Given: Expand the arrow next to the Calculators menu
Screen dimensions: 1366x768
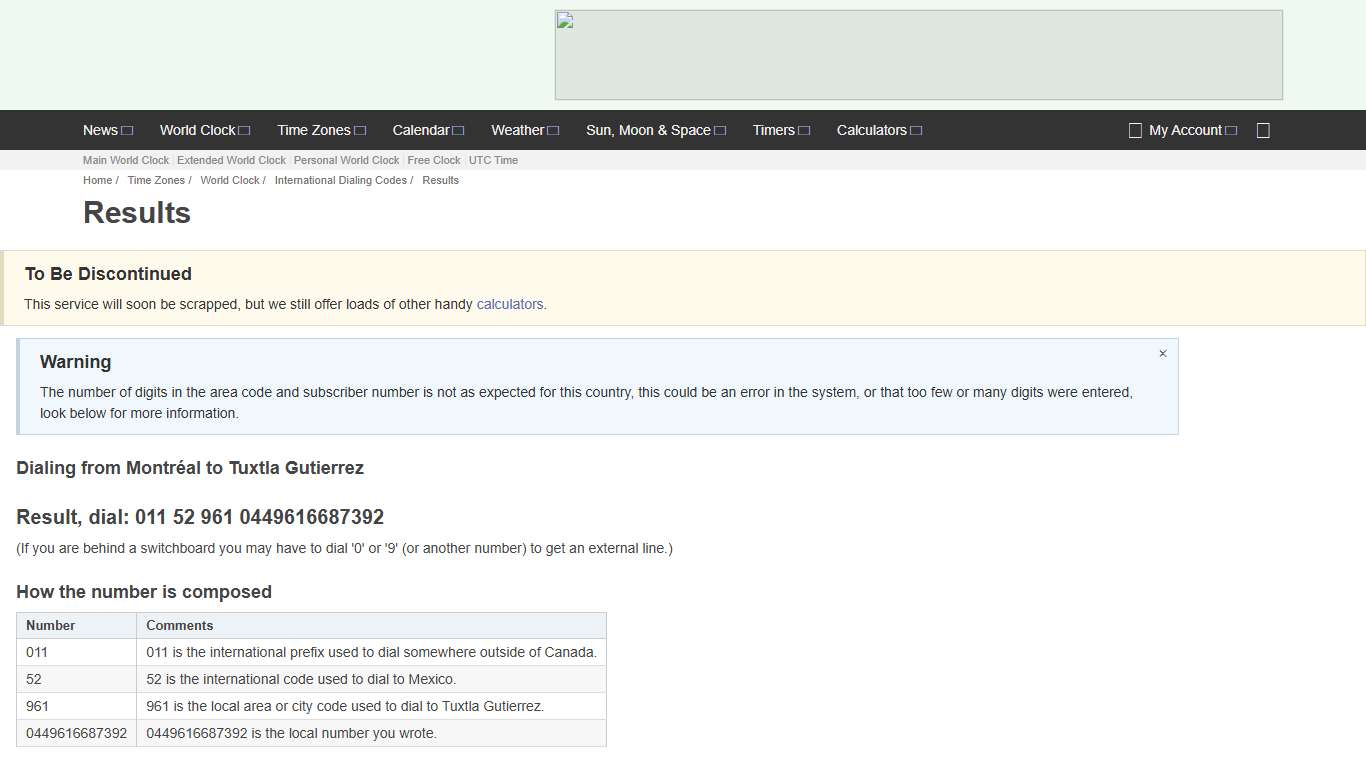Looking at the screenshot, I should (916, 131).
